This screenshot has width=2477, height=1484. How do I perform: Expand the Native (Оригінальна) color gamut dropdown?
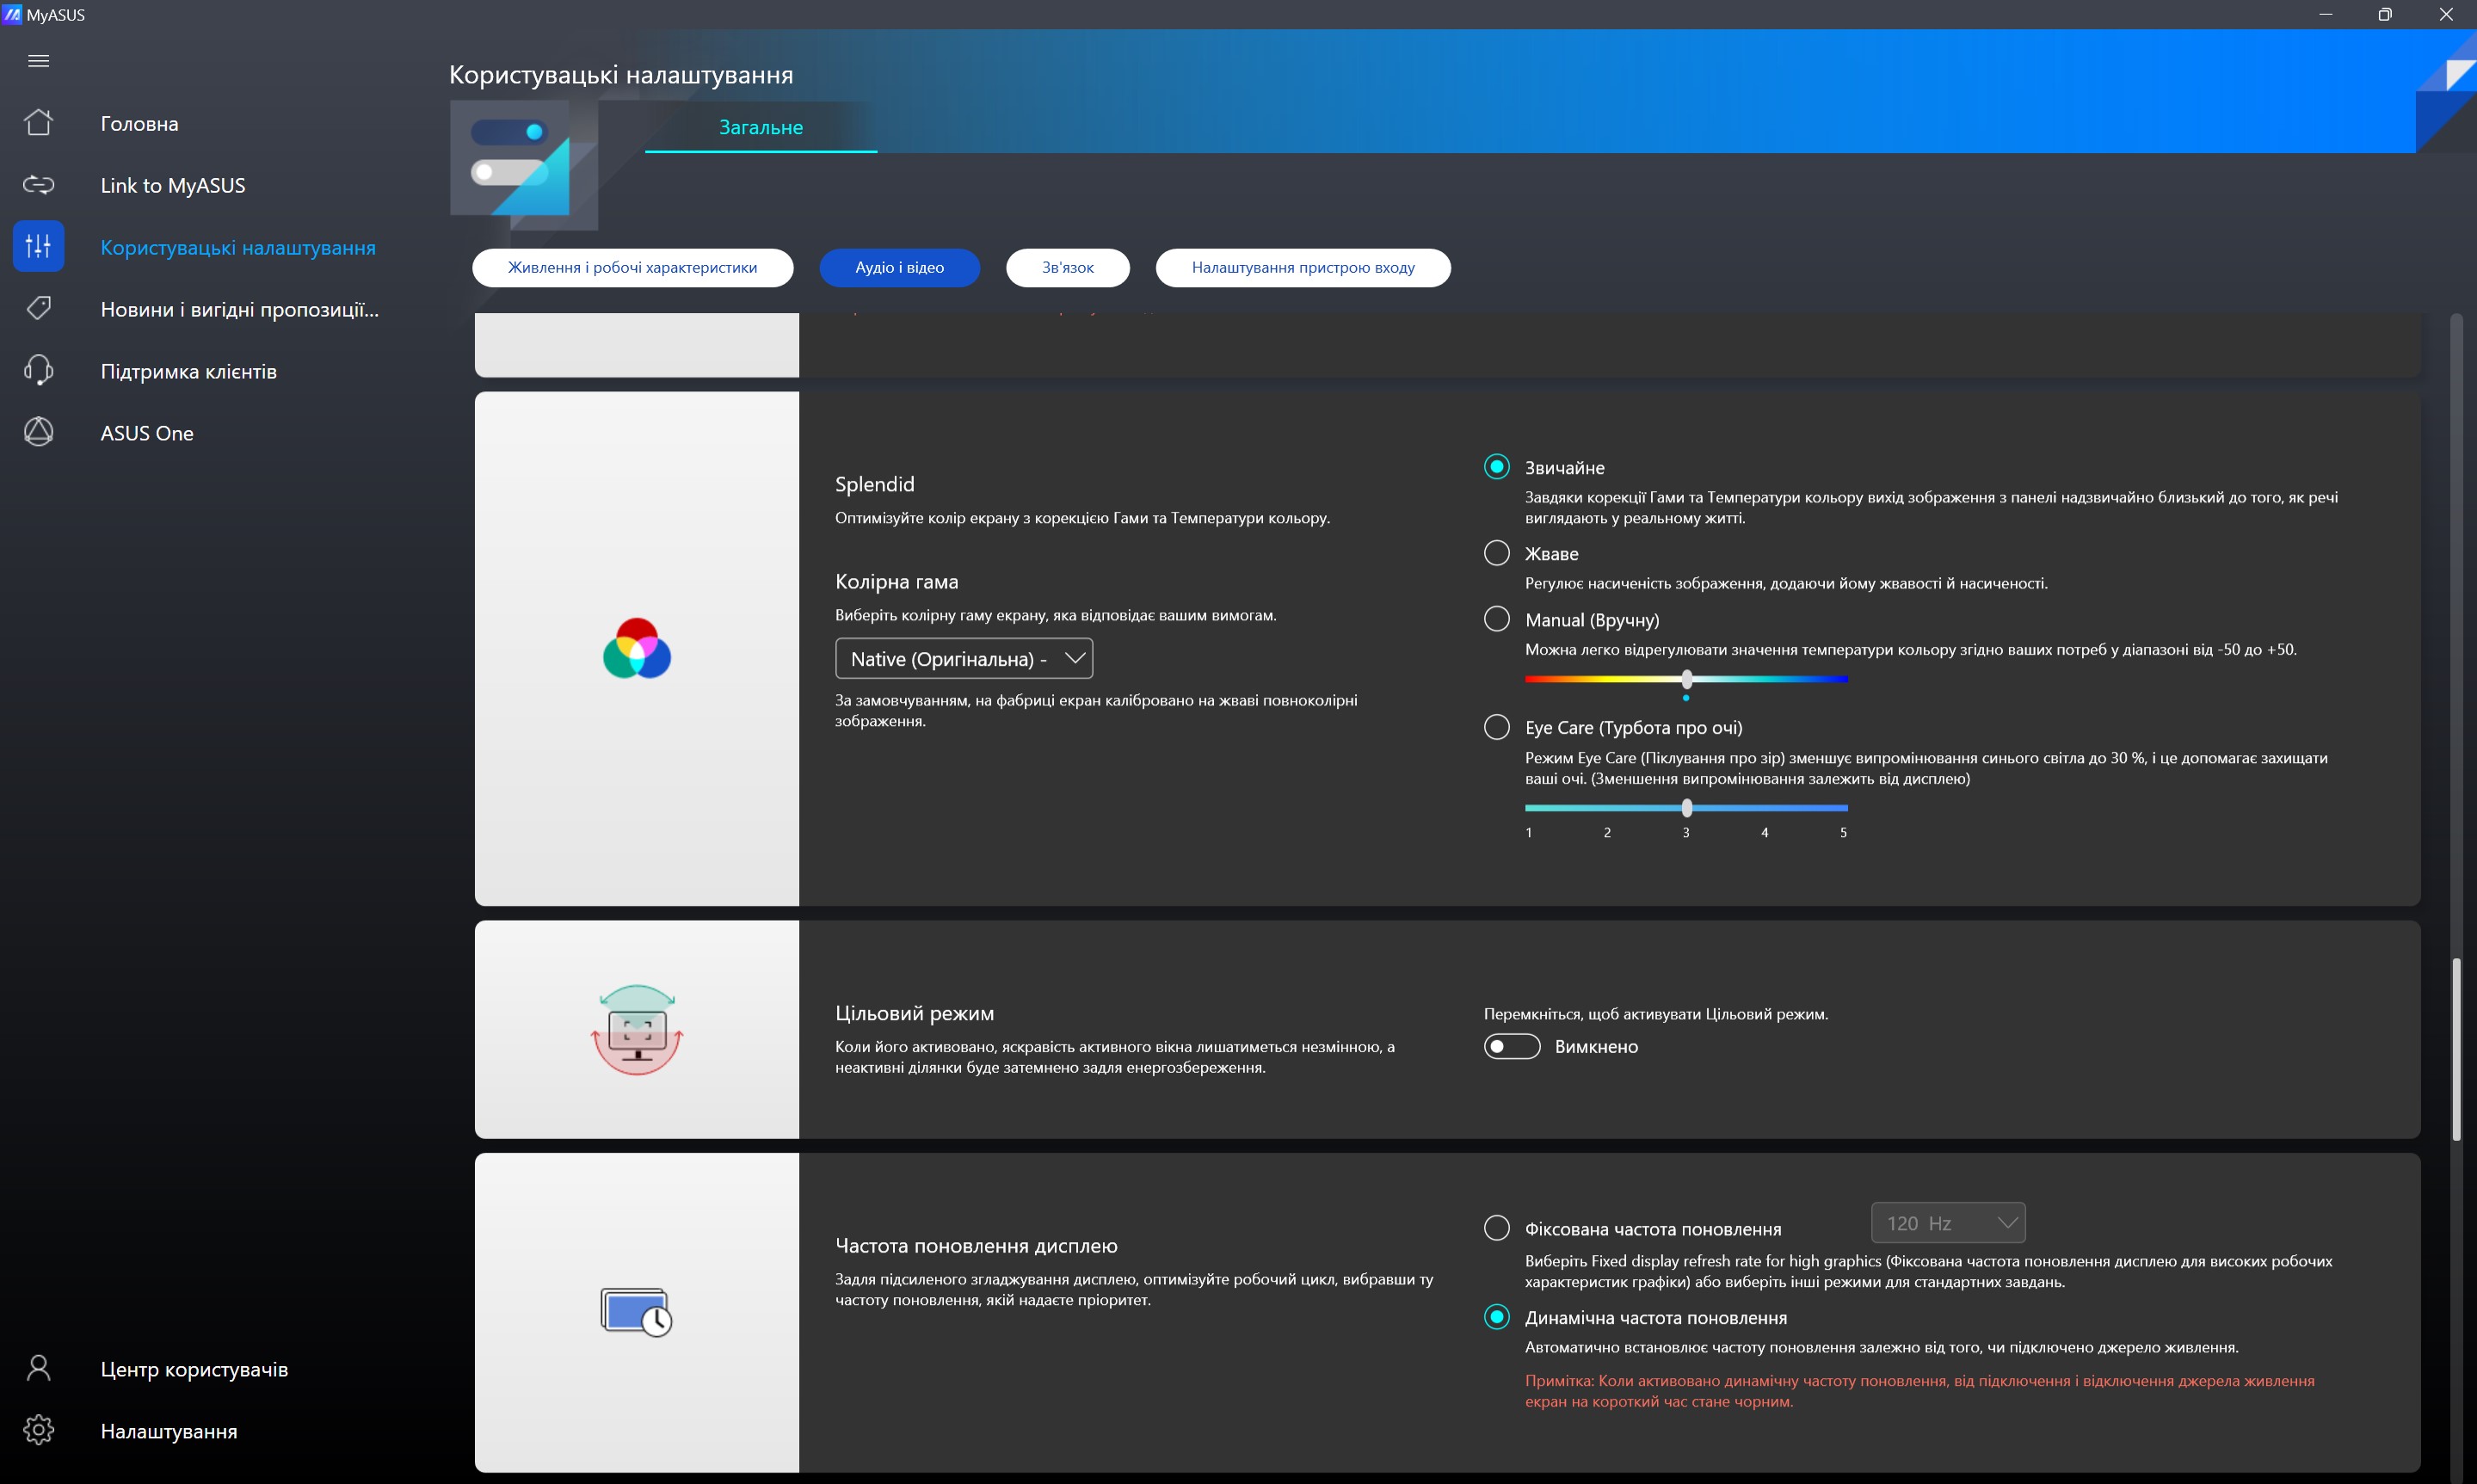pyautogui.click(x=963, y=659)
